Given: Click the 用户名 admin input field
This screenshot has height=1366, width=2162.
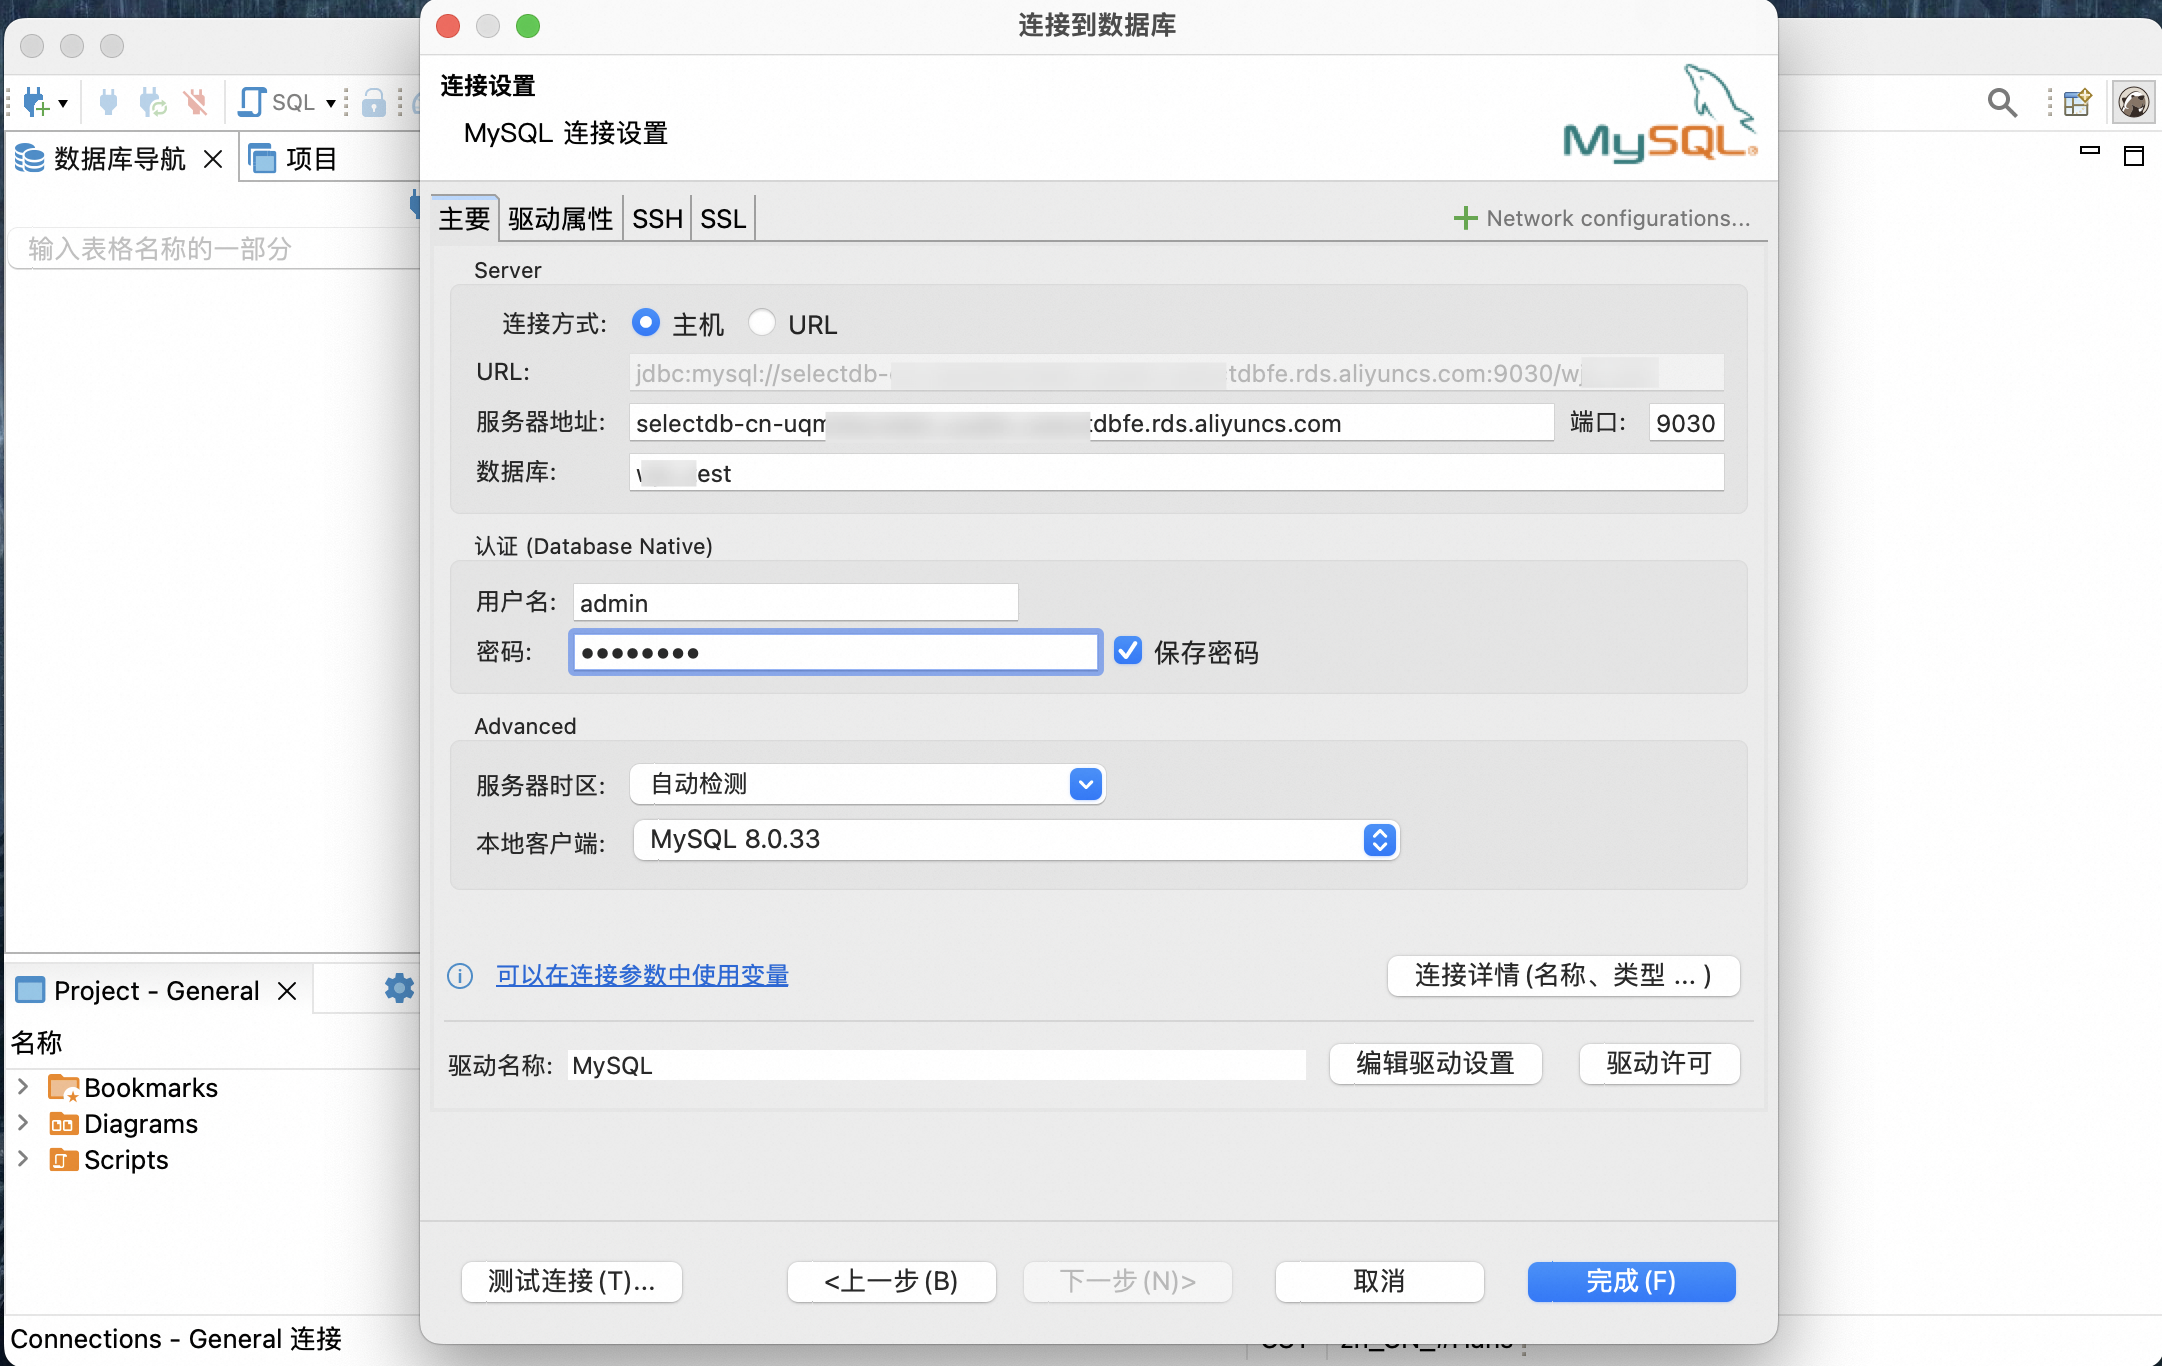Looking at the screenshot, I should point(795,603).
